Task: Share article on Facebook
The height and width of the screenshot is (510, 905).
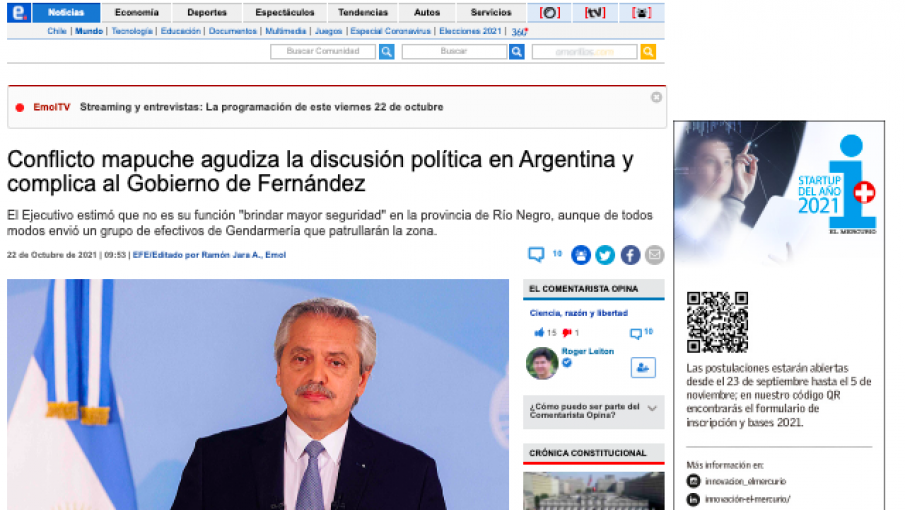Action: coord(630,255)
